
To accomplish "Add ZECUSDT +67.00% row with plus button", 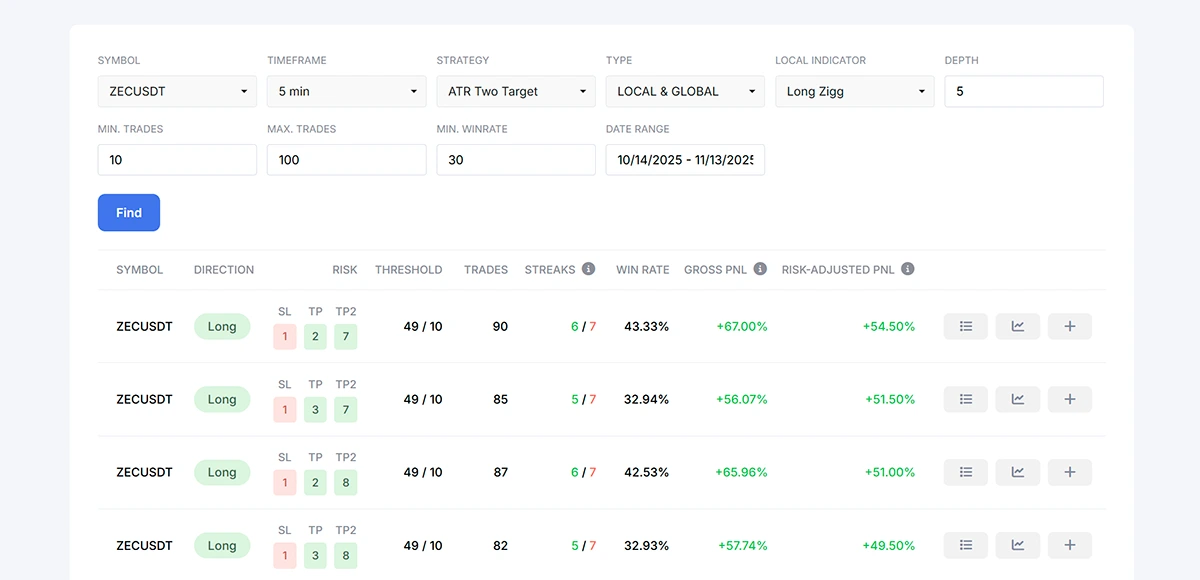I will point(1070,326).
